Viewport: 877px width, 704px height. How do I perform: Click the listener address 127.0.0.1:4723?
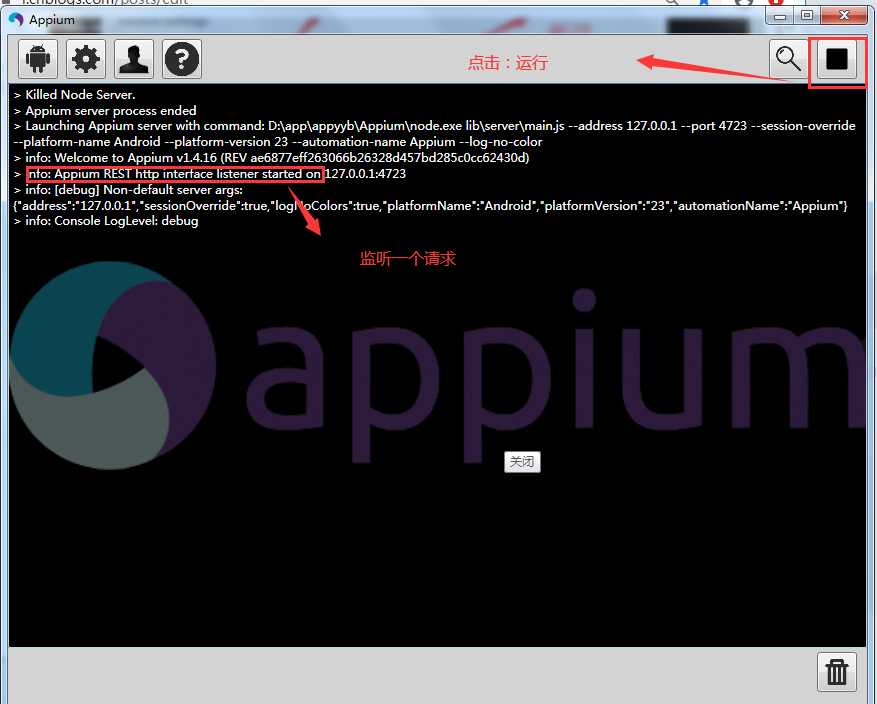click(365, 174)
